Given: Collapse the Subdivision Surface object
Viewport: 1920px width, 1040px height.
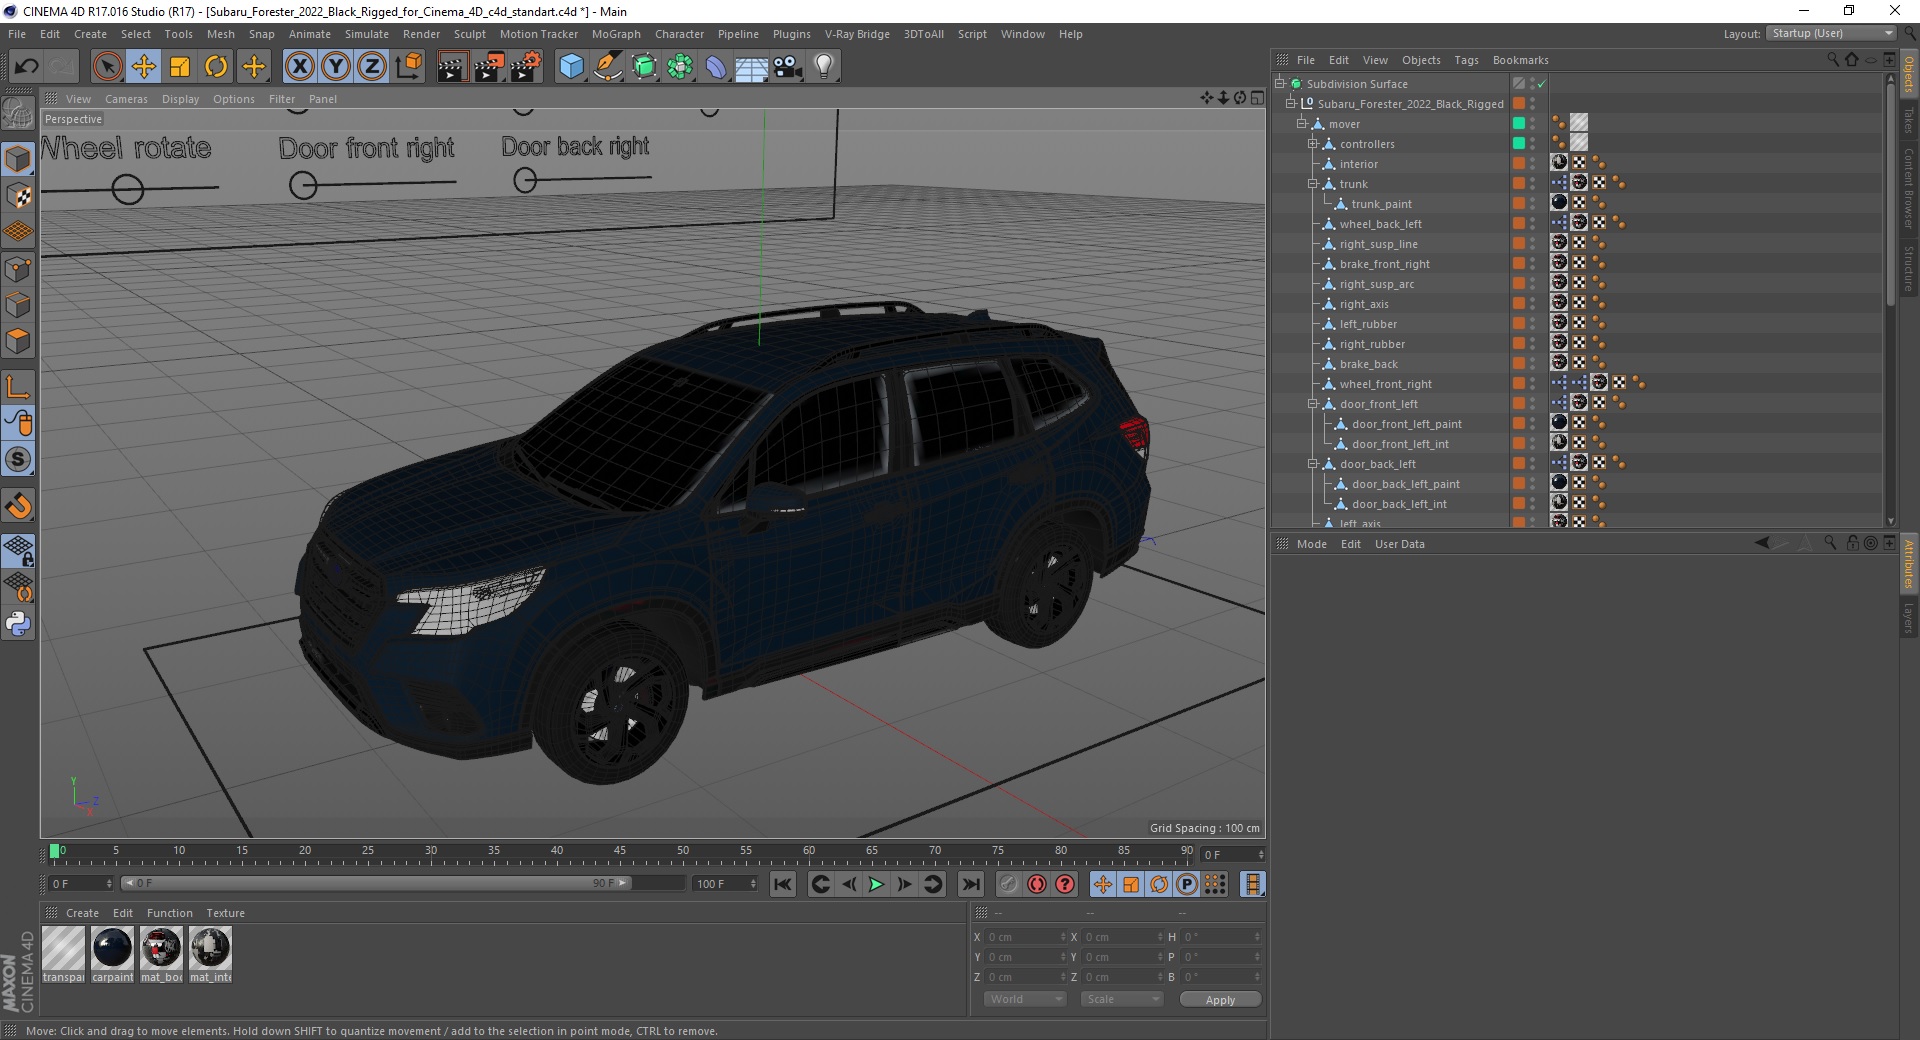Looking at the screenshot, I should pos(1279,83).
